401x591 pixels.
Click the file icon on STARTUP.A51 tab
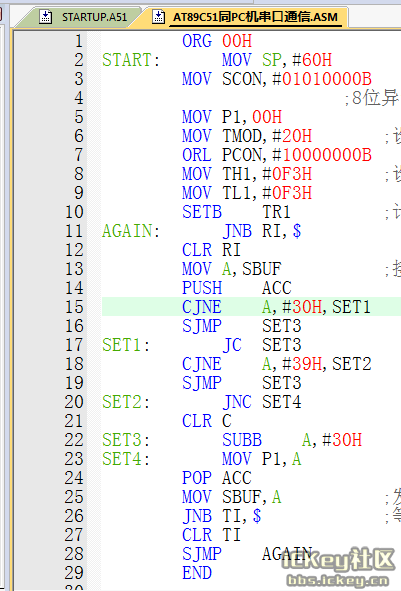click(x=46, y=17)
